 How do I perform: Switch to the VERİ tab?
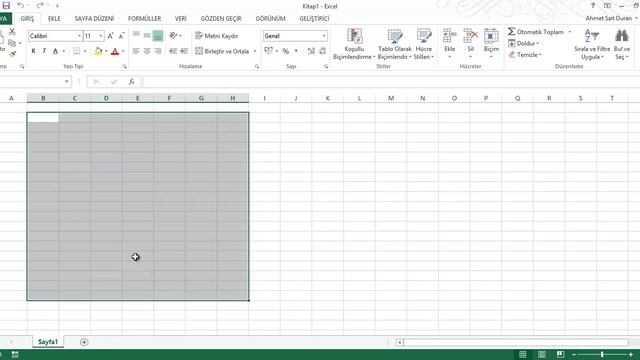click(181, 18)
